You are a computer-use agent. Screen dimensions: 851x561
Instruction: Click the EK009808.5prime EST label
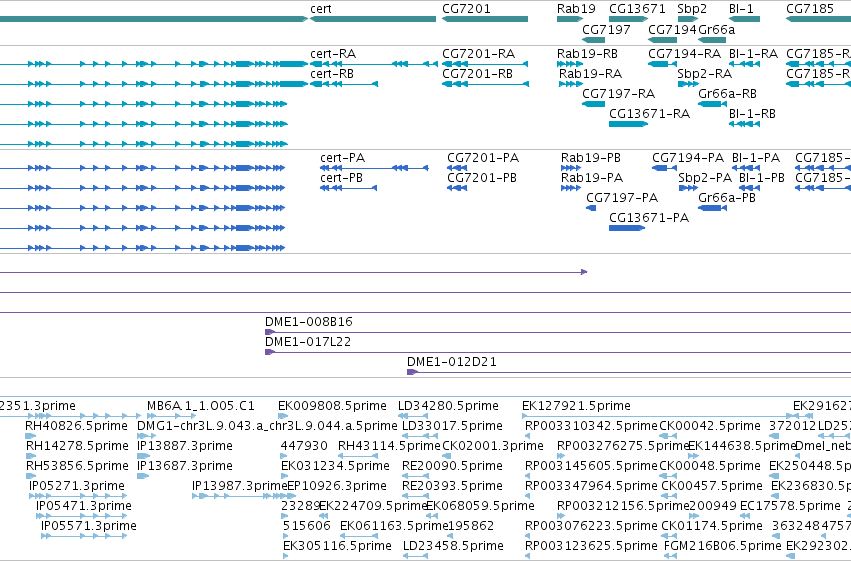[332, 406]
